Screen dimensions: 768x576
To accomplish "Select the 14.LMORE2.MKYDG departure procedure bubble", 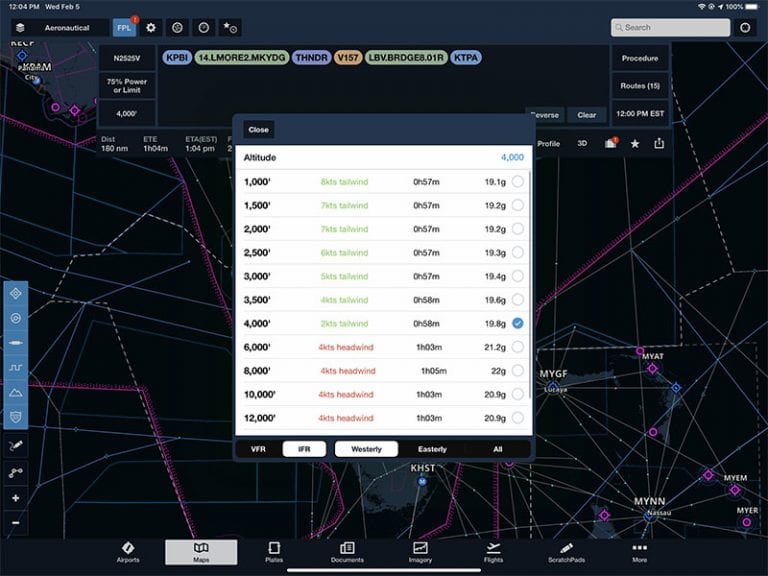I will pos(241,58).
